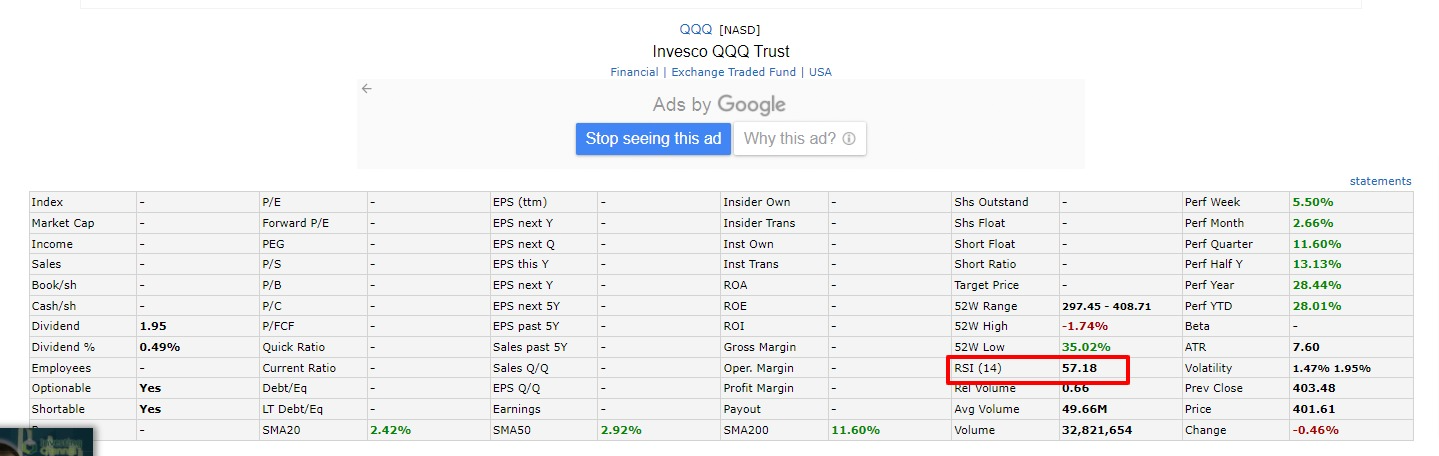Click the Volatility value 1.47% 1.95%
This screenshot has width=1439, height=456.
point(1332,368)
